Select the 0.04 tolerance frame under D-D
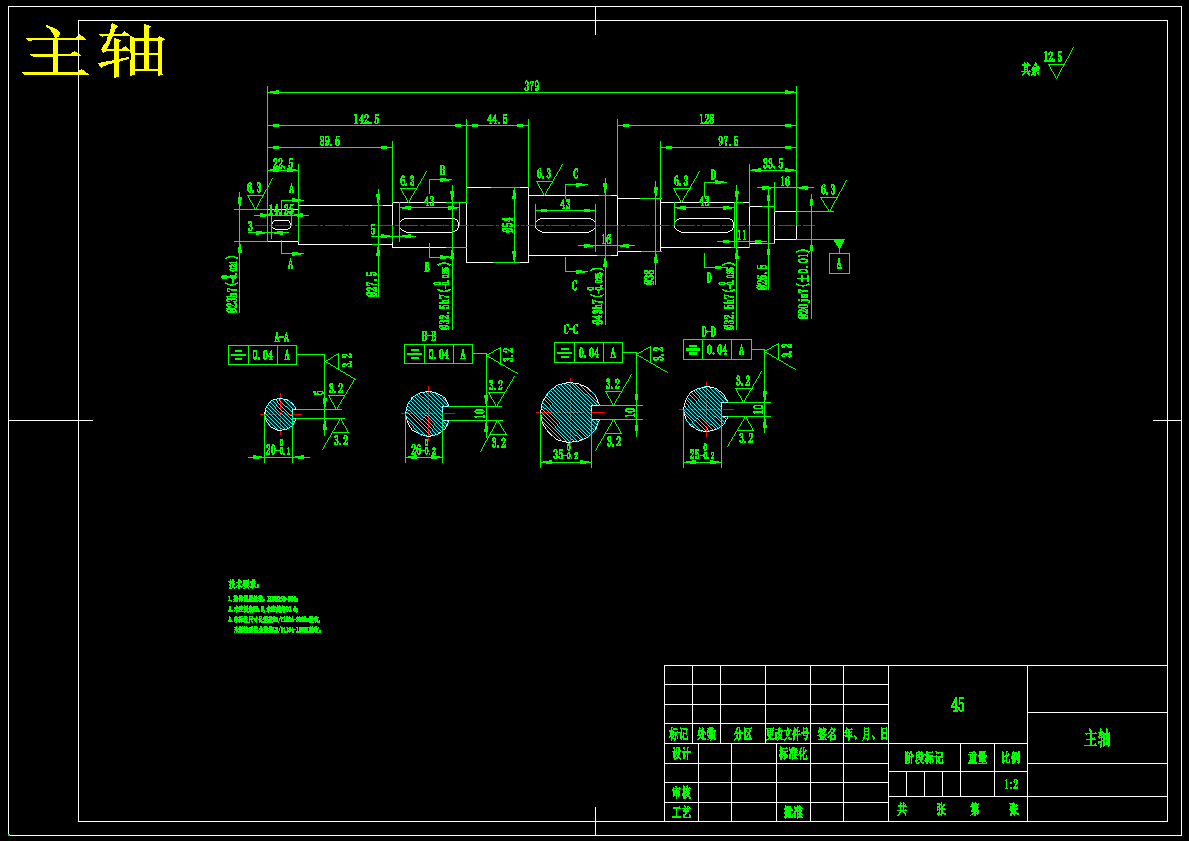 (717, 350)
